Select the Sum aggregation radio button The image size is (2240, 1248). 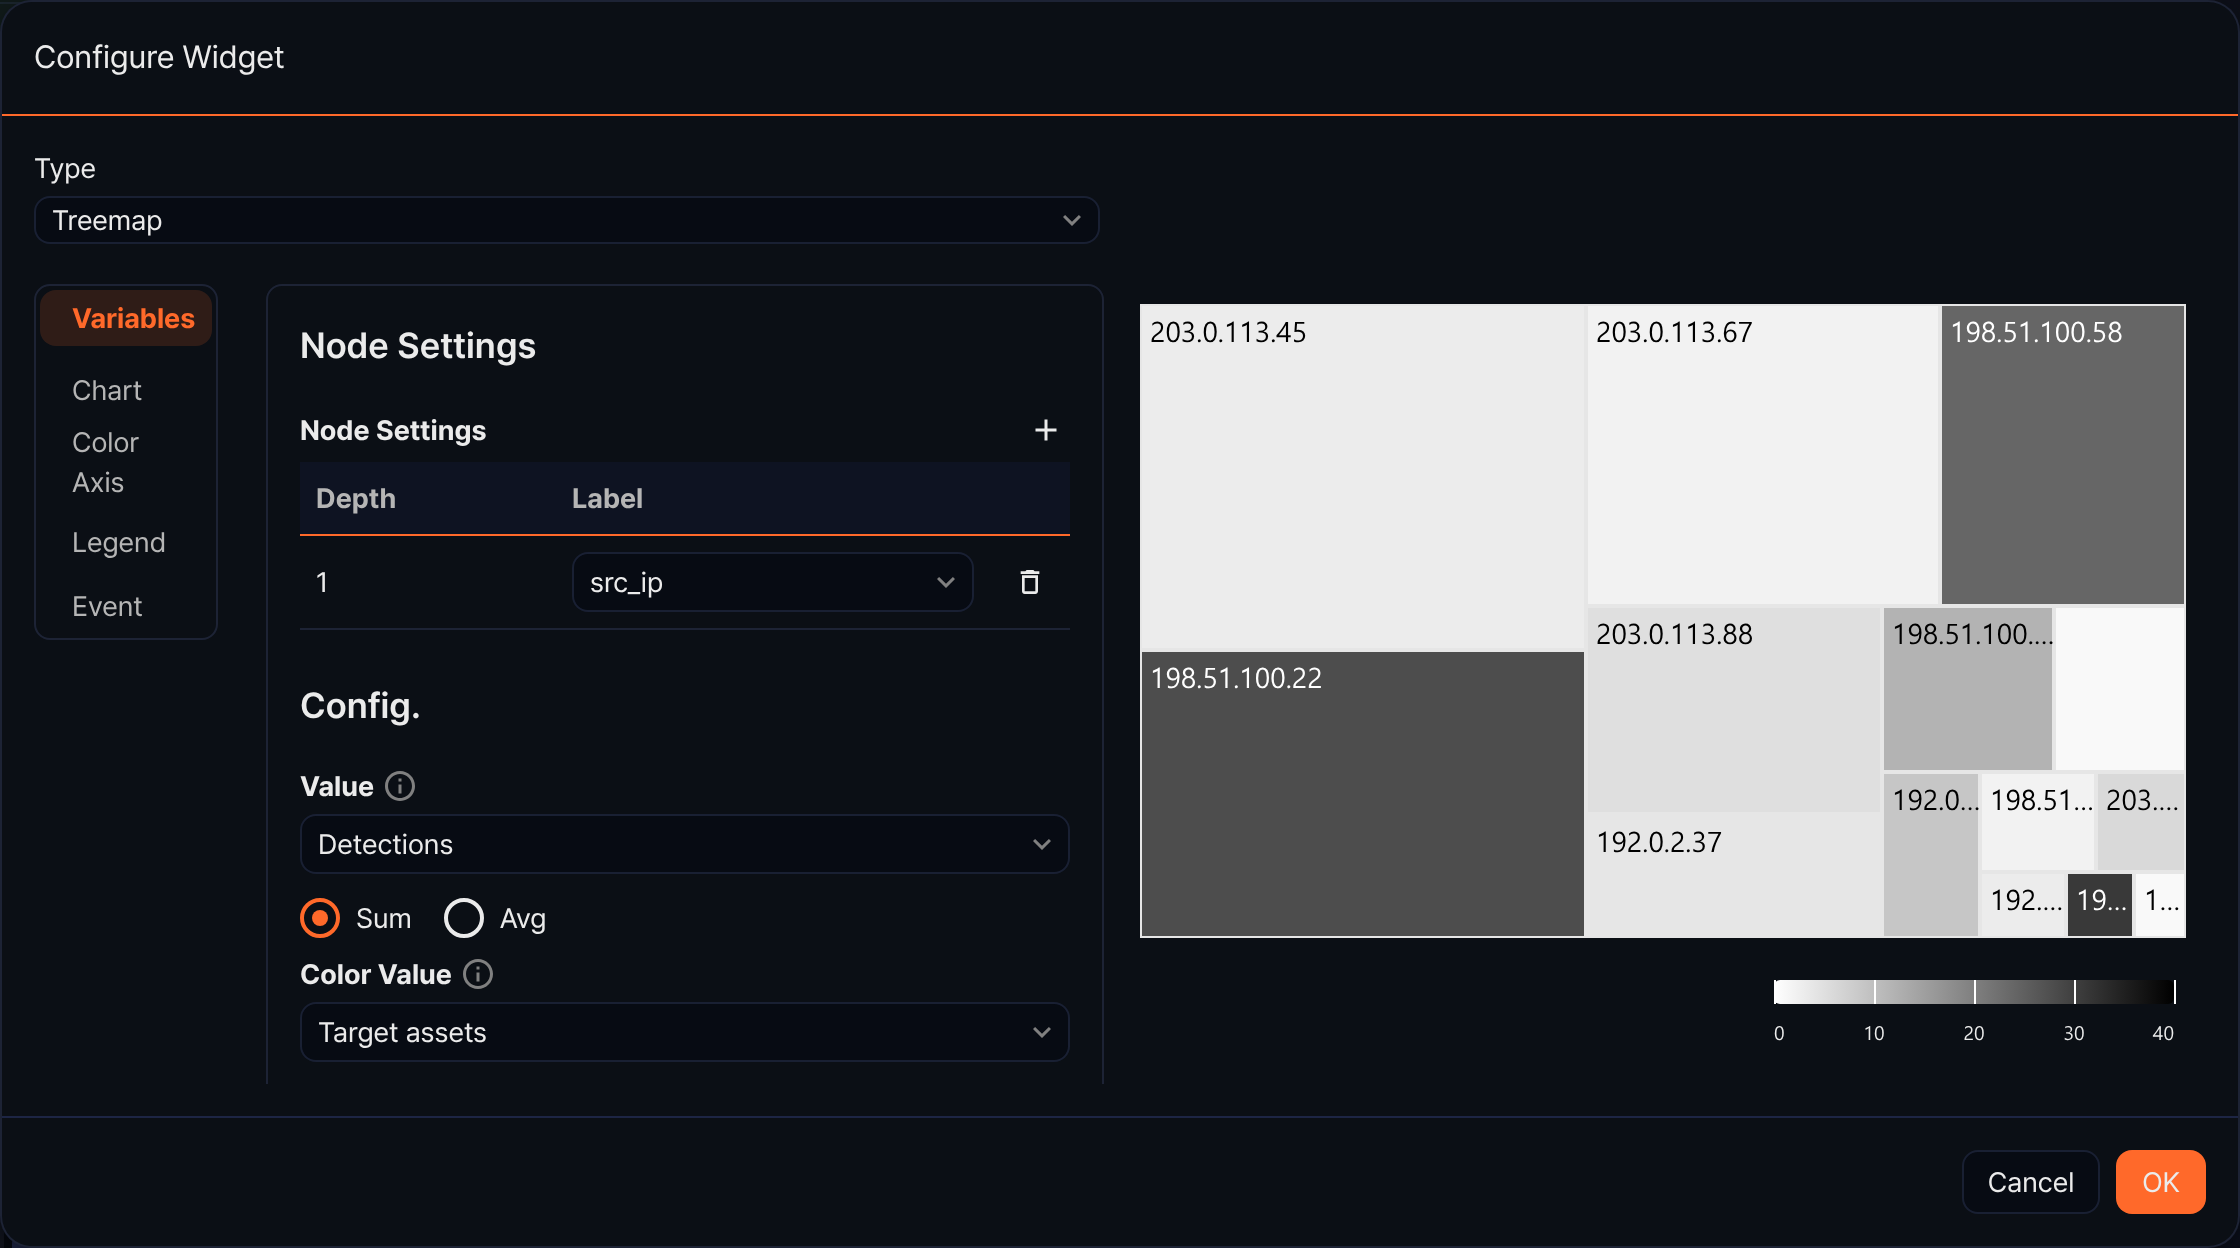click(320, 918)
